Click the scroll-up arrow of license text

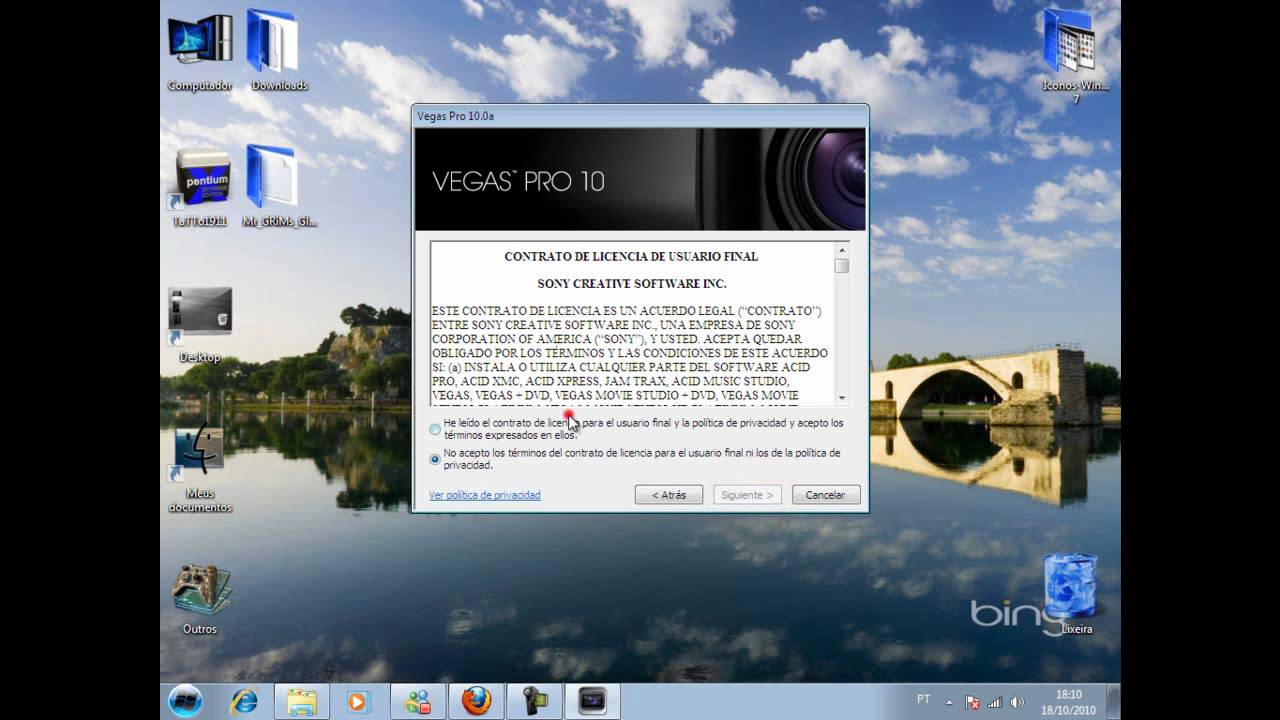(x=842, y=250)
